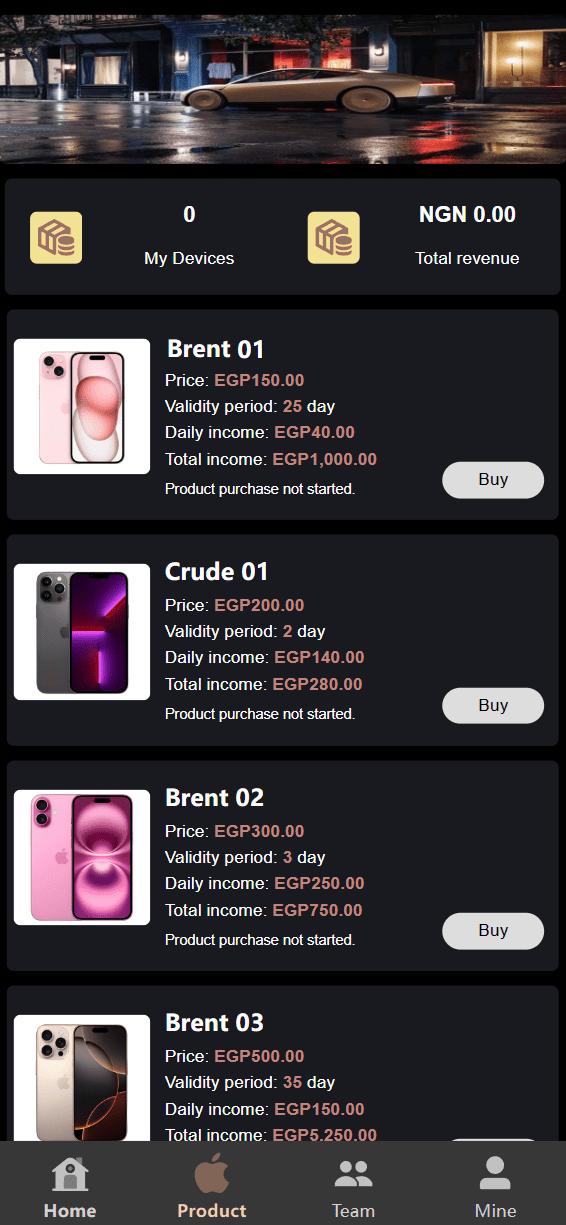Select the Brent 02 title
Viewport: 566px width, 1225px height.
pos(215,798)
